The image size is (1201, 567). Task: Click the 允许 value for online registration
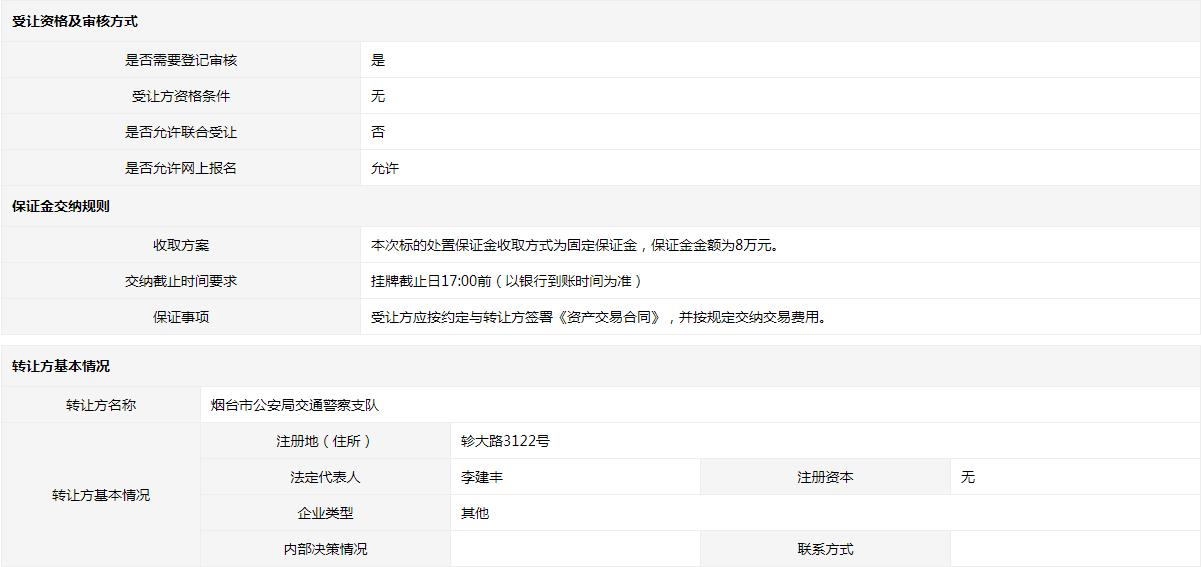[385, 168]
